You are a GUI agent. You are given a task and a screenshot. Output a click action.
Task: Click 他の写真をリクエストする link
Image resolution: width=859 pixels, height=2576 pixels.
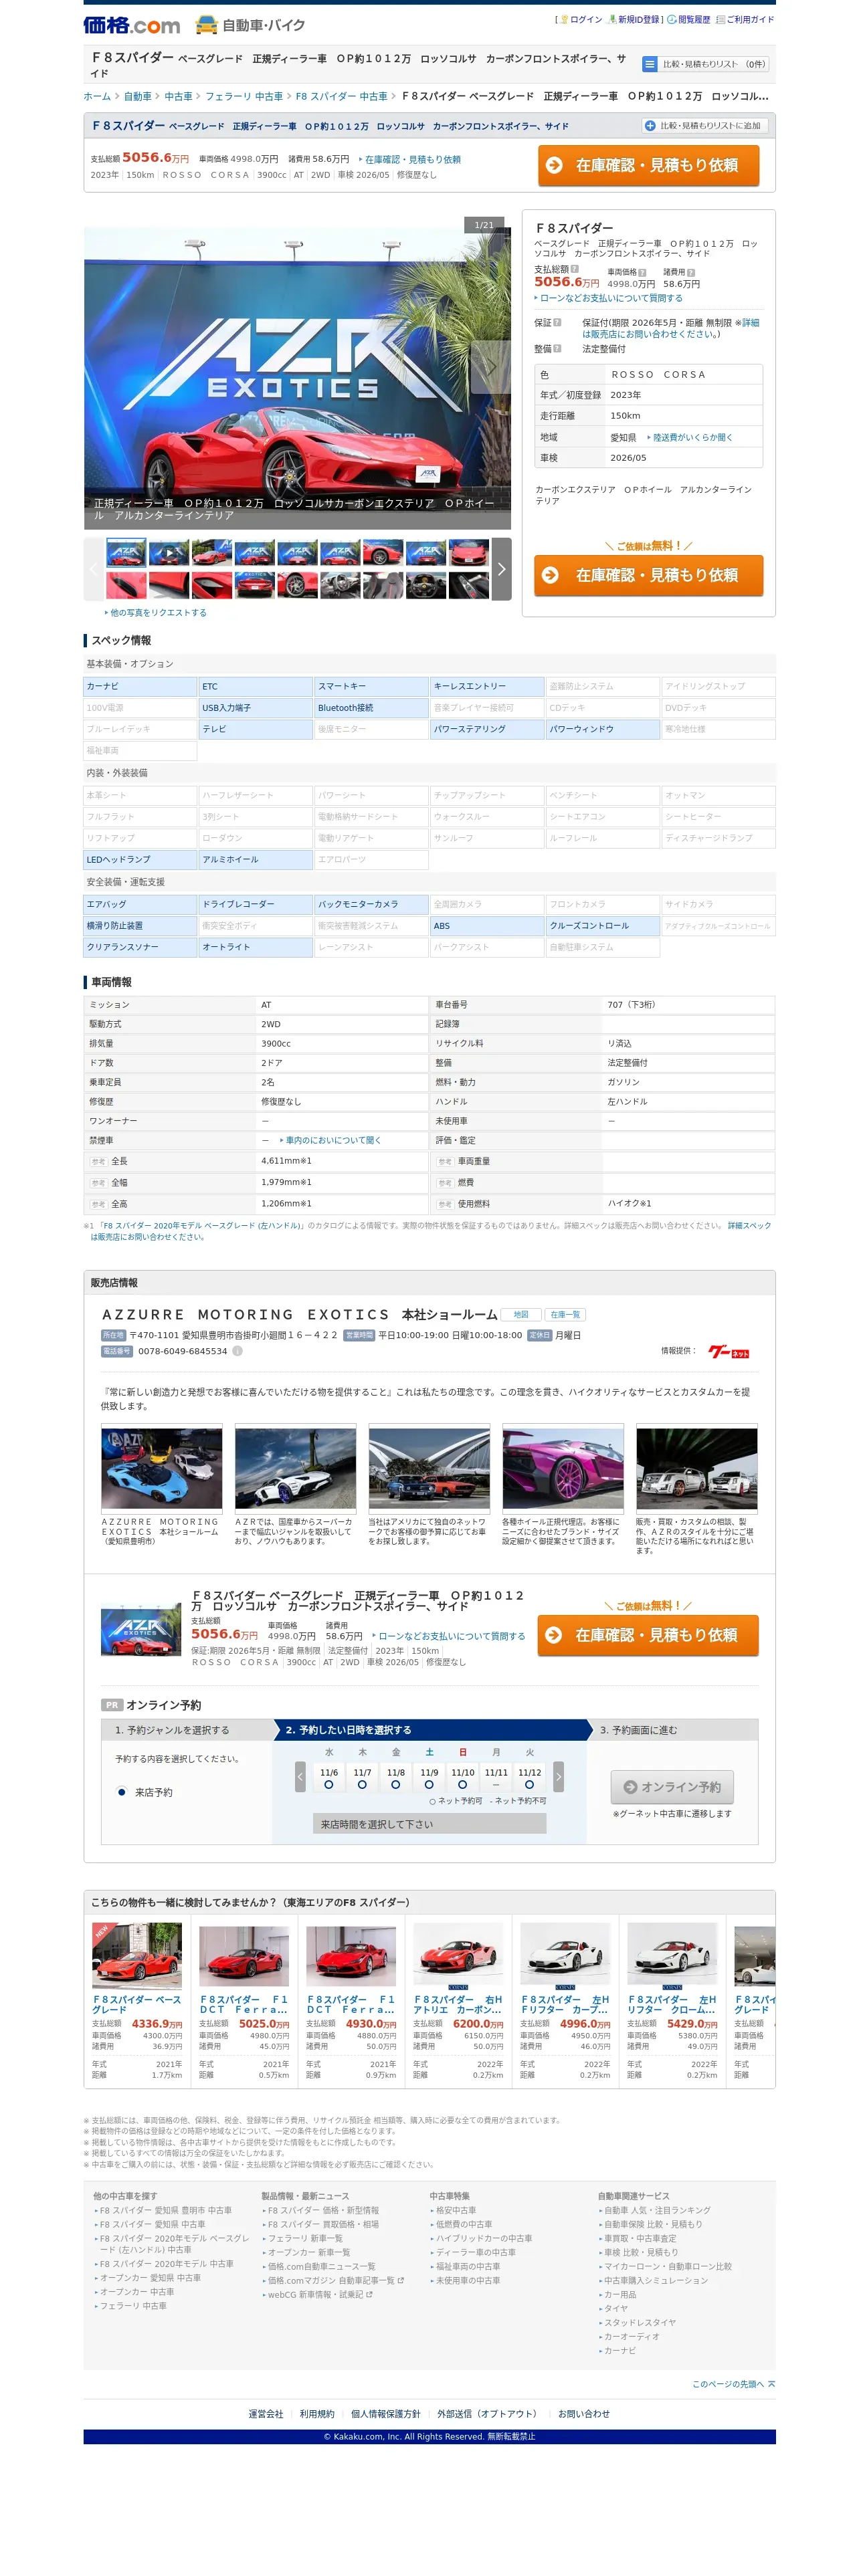pos(158,613)
